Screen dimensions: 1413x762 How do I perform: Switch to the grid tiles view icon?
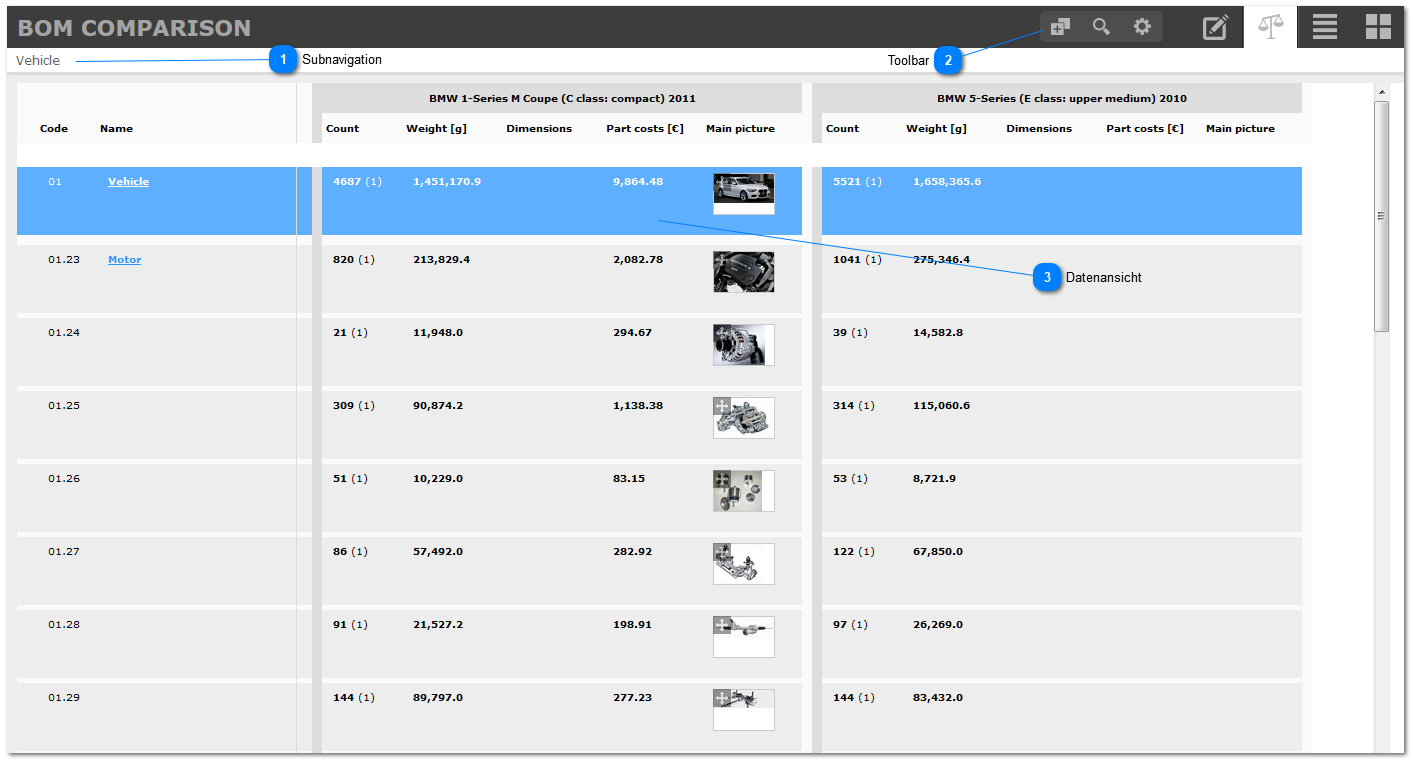click(x=1378, y=27)
